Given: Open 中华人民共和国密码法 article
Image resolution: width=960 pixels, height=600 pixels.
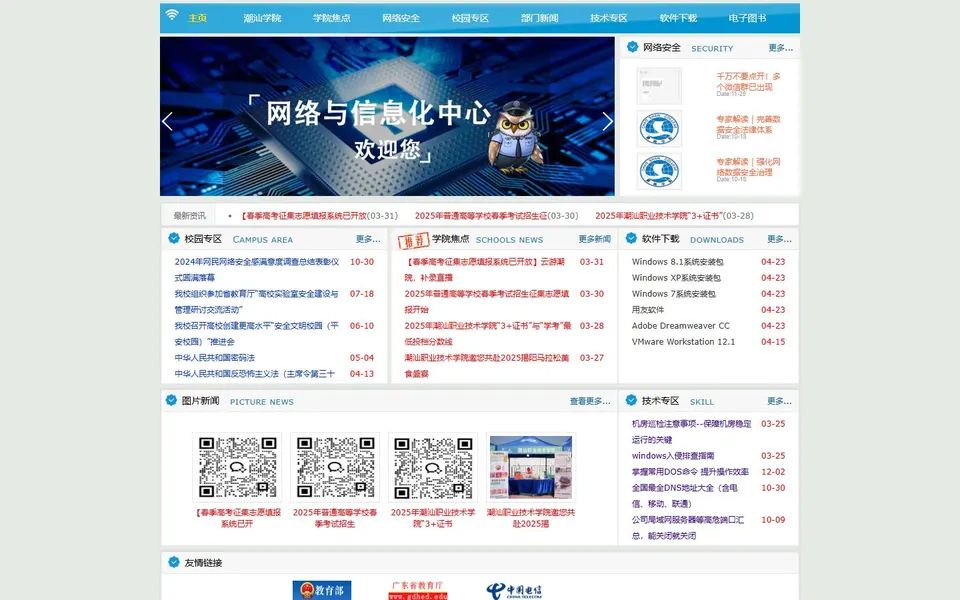Looking at the screenshot, I should [x=214, y=358].
